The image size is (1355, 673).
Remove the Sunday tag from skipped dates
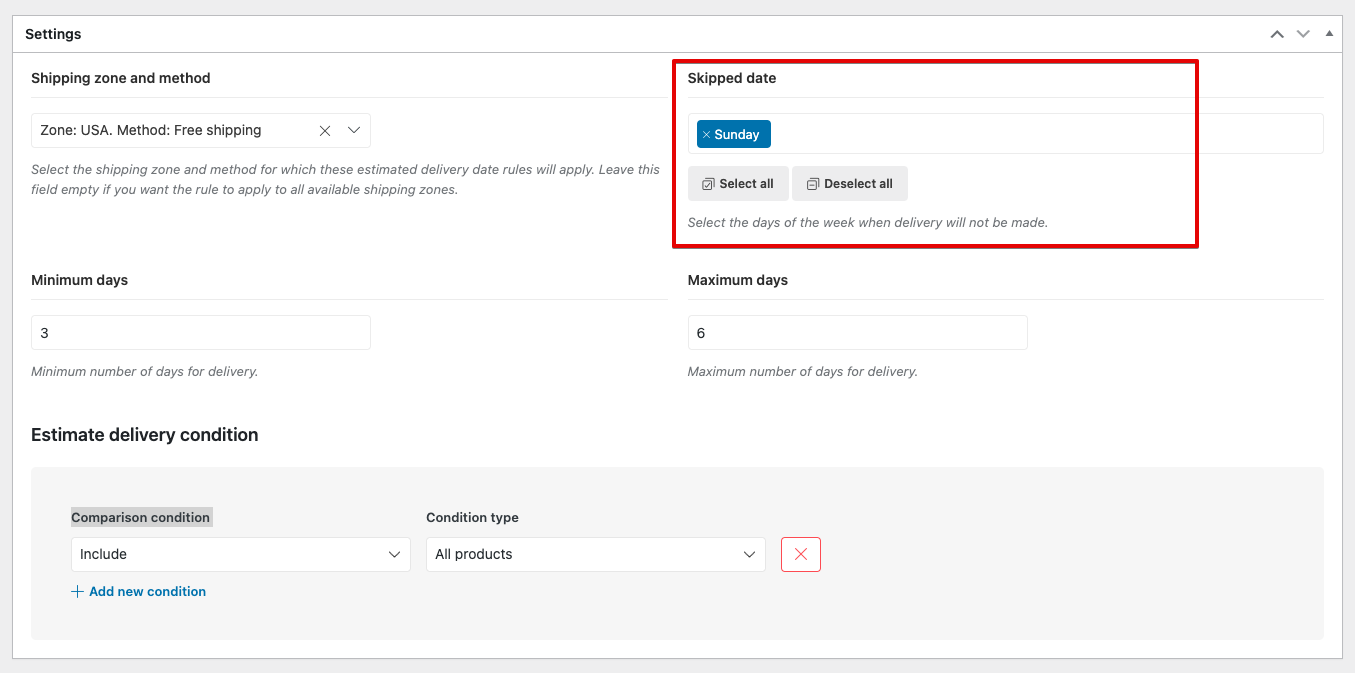tap(706, 135)
